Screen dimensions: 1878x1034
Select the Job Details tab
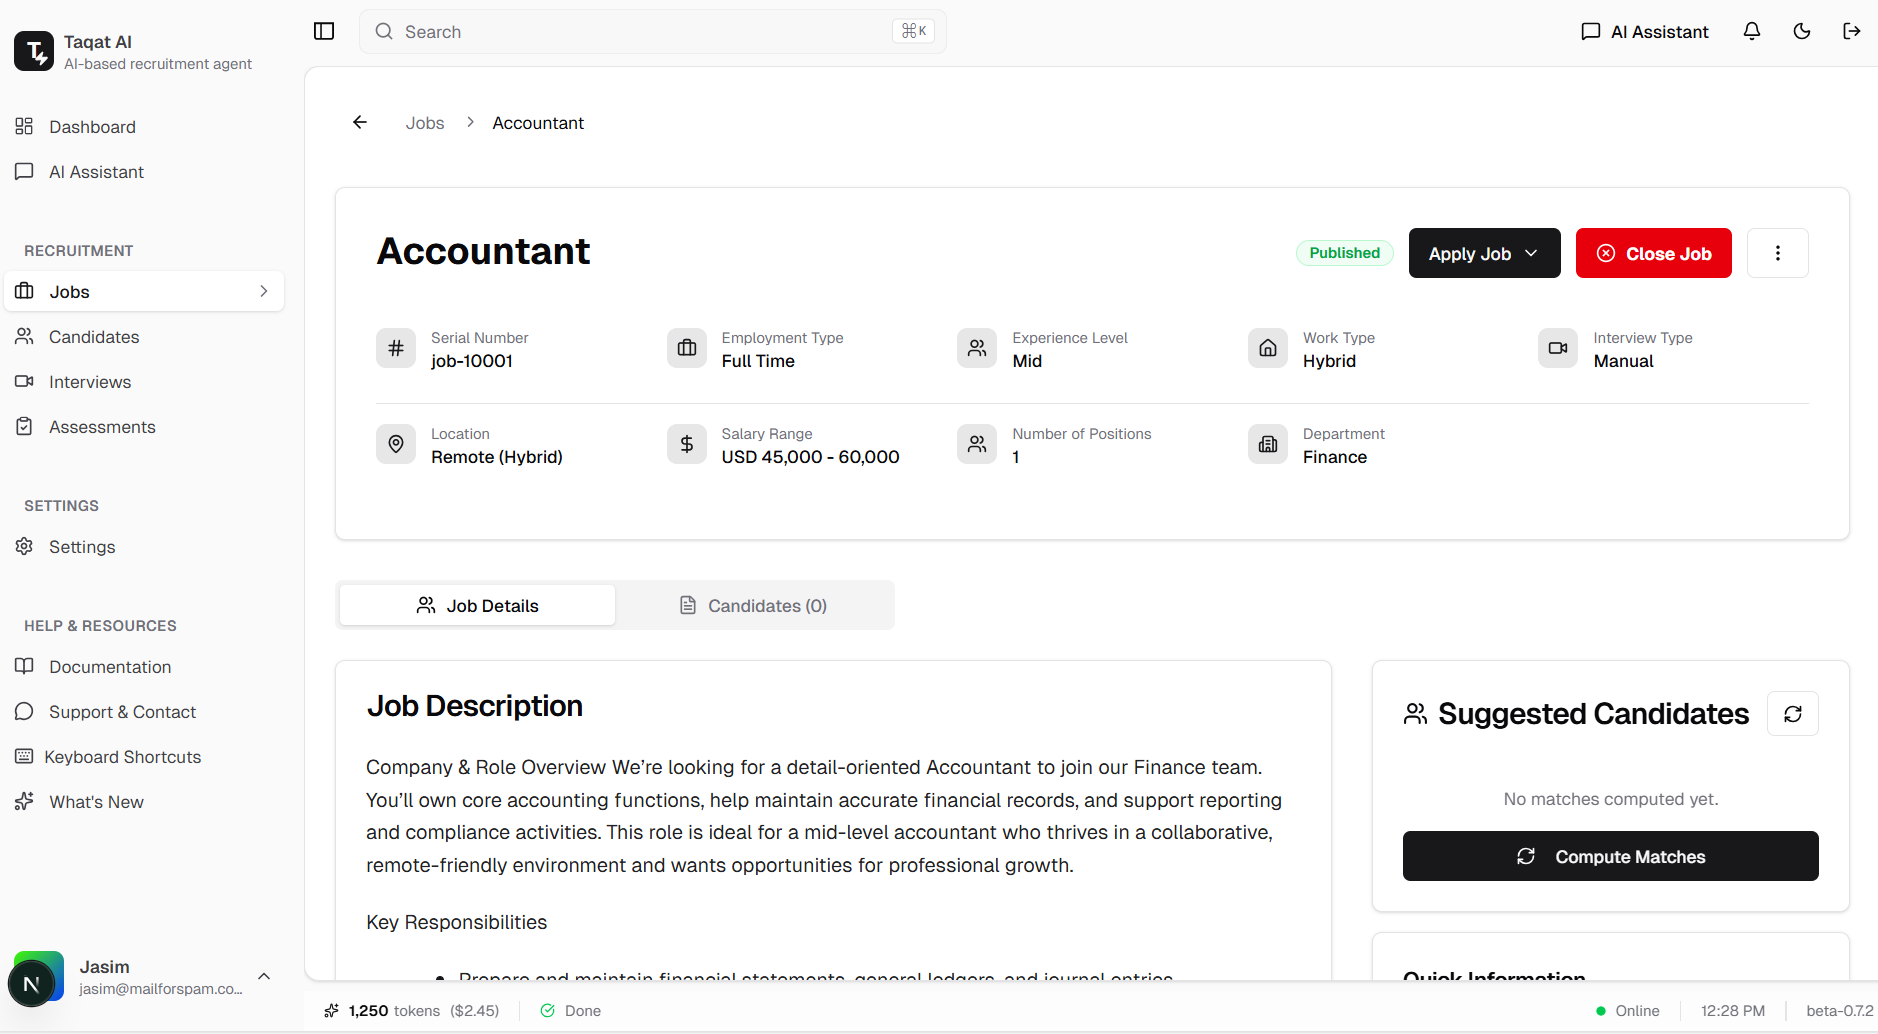point(477,606)
